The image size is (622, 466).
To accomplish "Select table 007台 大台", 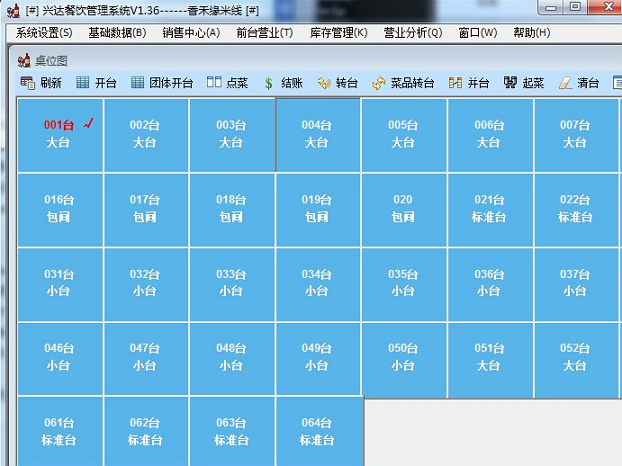I will (576, 135).
